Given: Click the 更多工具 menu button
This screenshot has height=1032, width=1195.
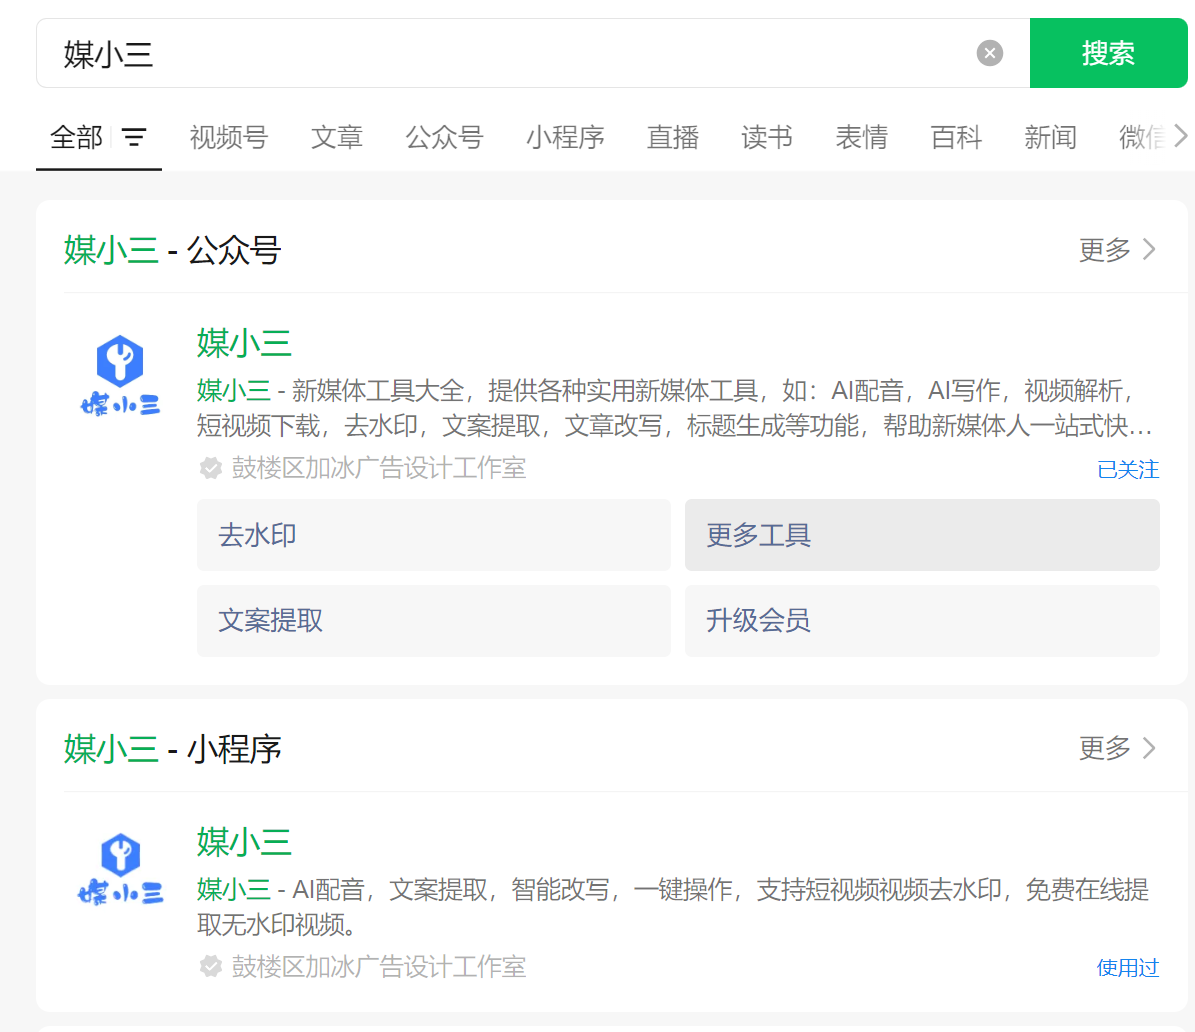Looking at the screenshot, I should pyautogui.click(x=922, y=535).
